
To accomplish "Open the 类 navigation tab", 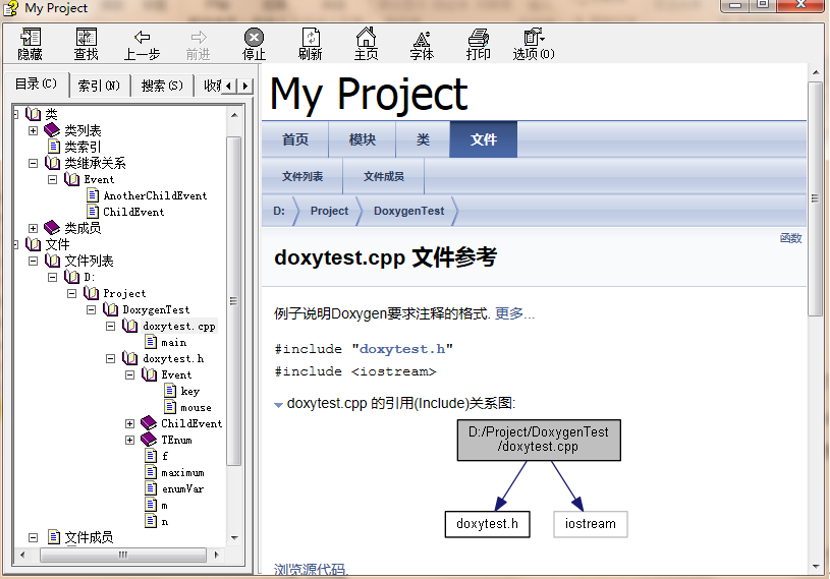I will tap(422, 139).
